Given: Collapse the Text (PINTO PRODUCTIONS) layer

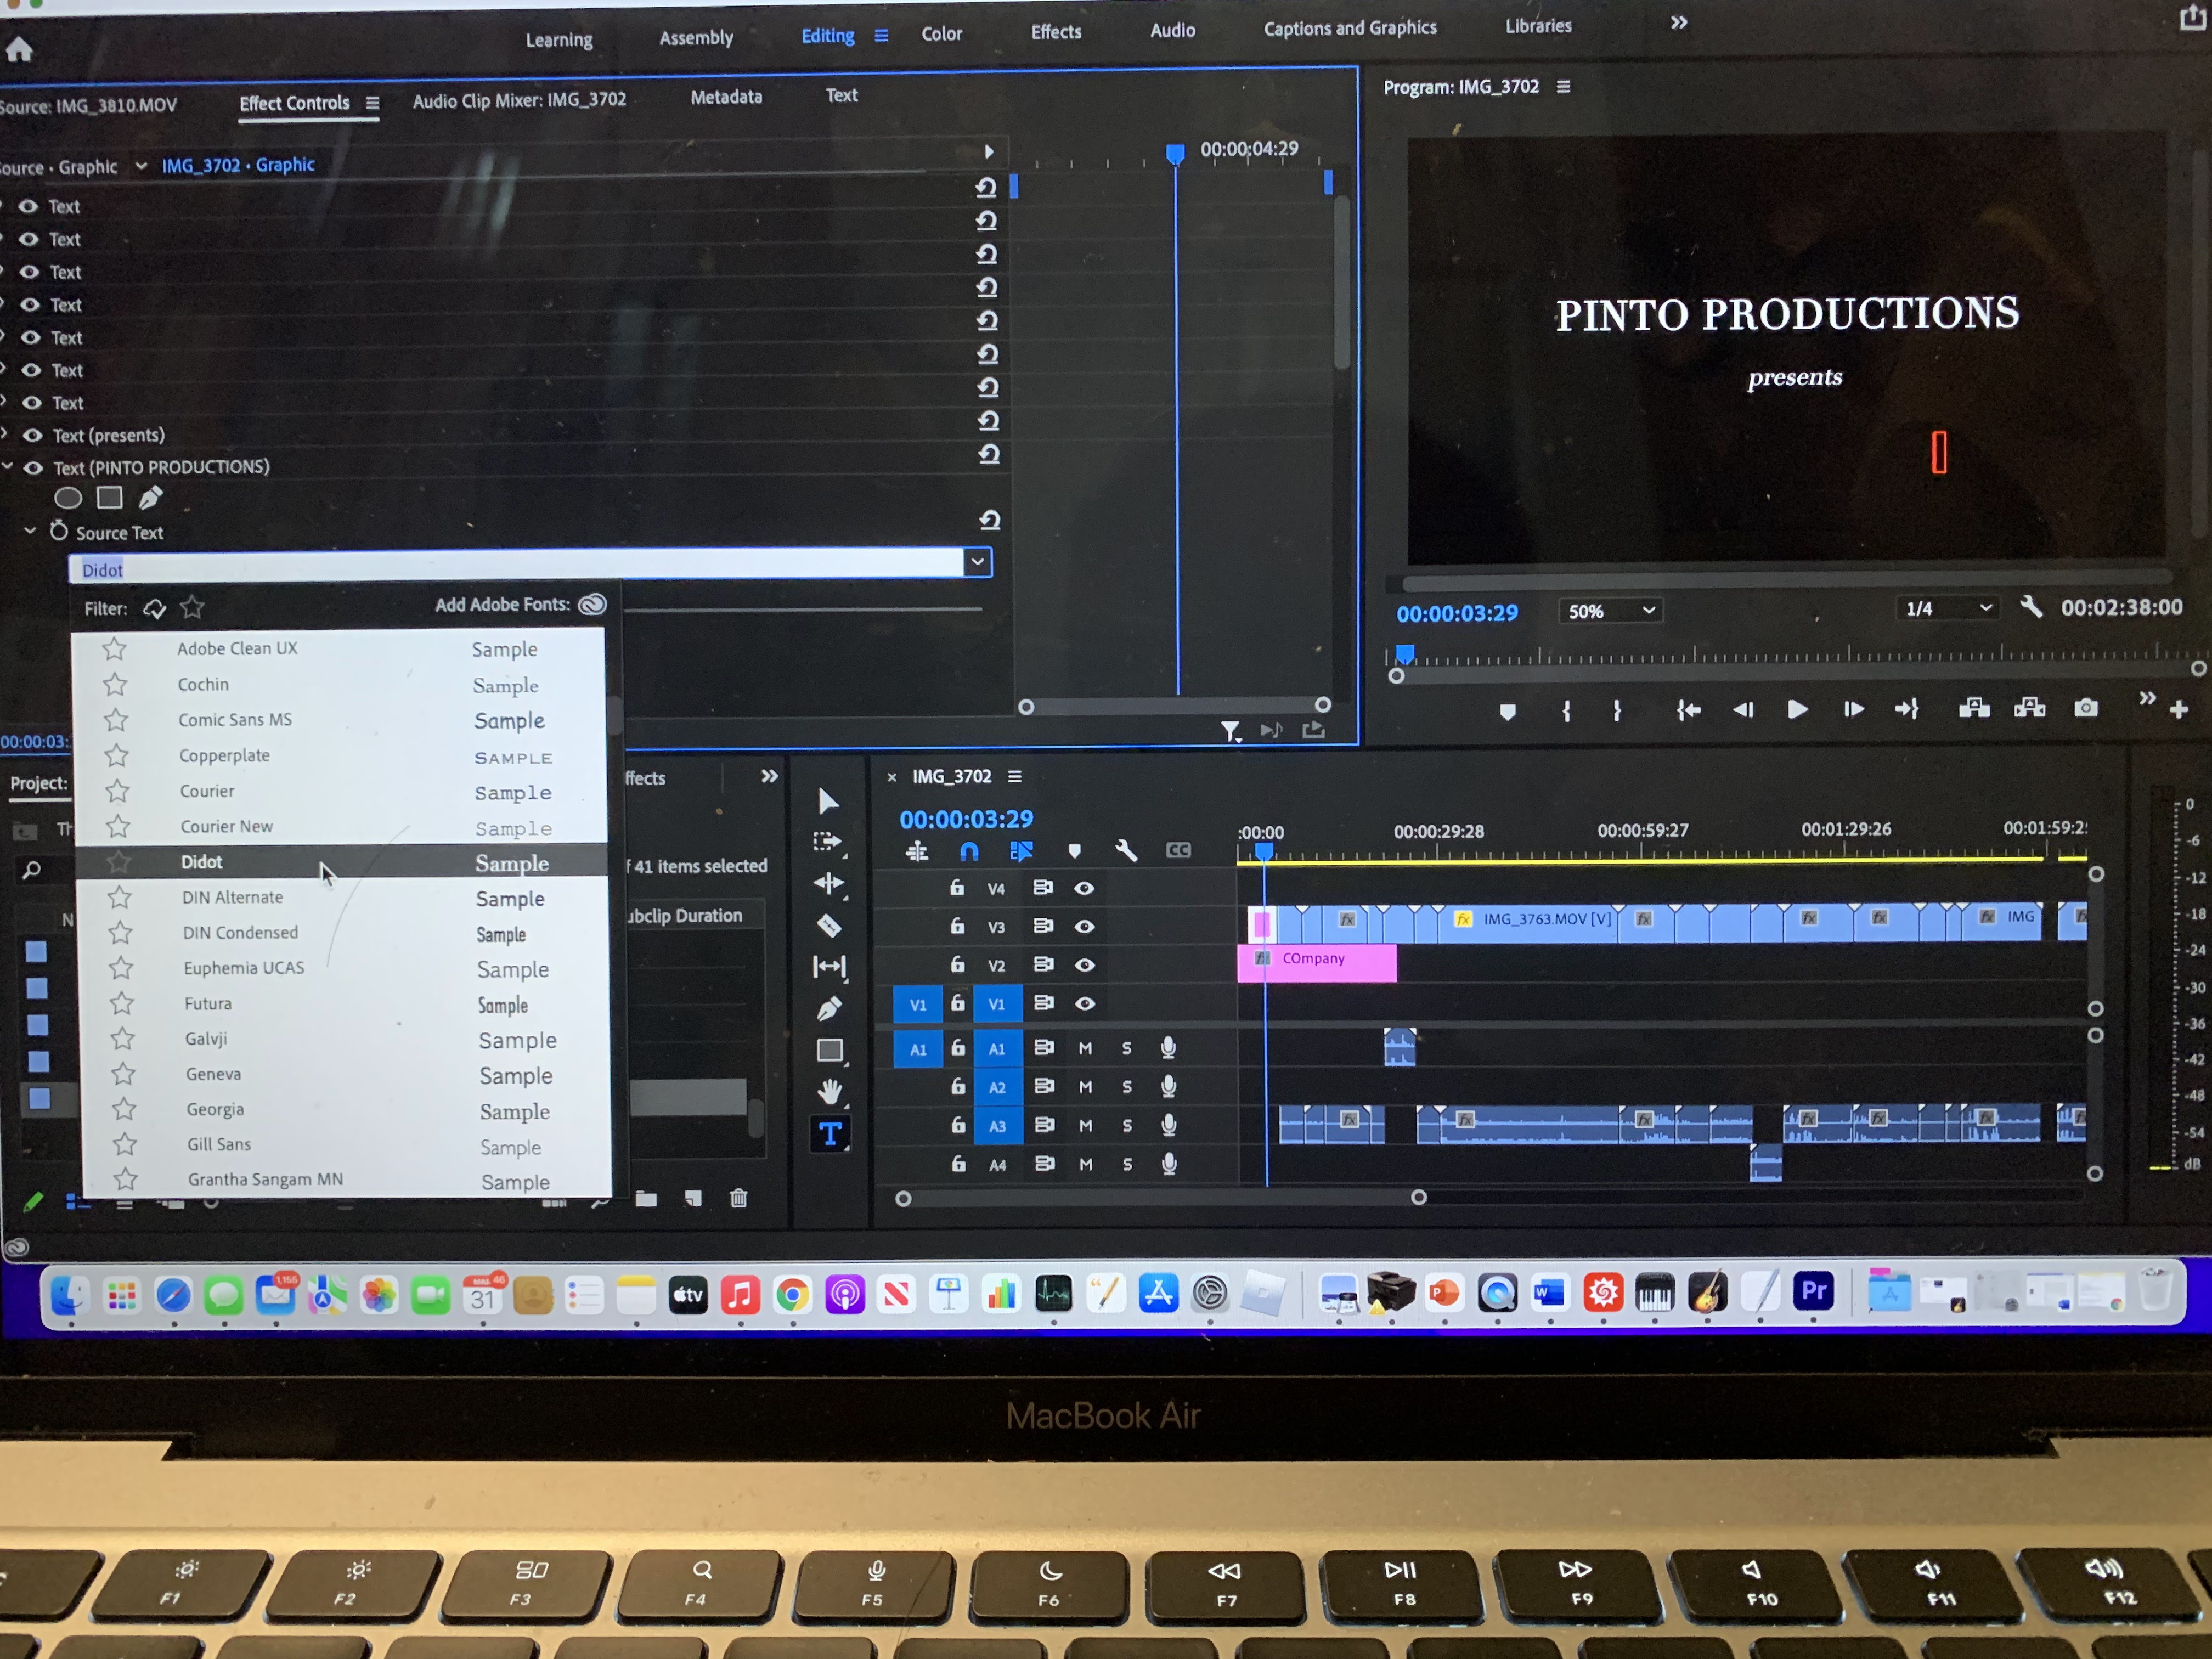Looking at the screenshot, I should [x=8, y=466].
